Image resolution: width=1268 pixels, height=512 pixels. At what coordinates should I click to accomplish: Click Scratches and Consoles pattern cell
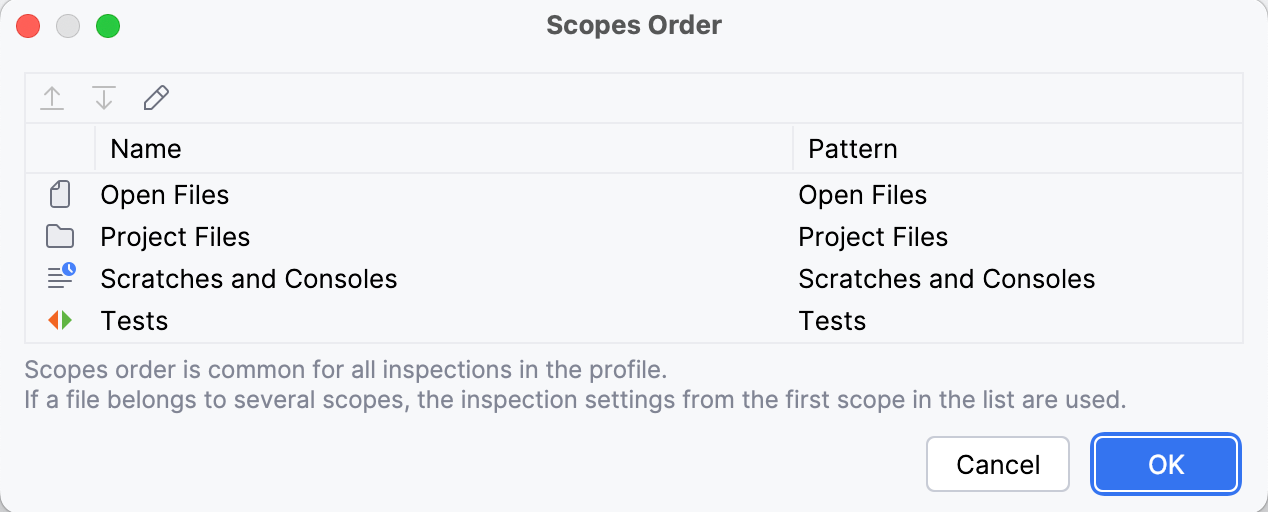point(946,279)
